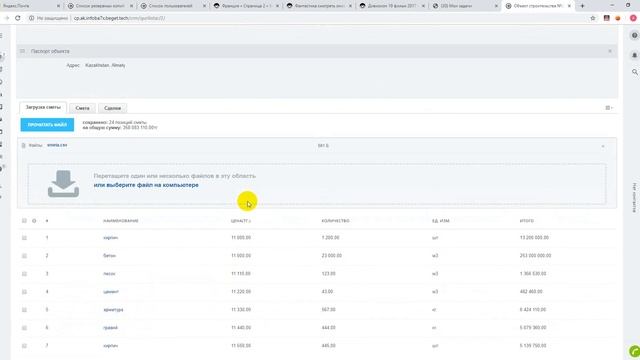This screenshot has width=640, height=360.
Task: Switch to the Смета tab
Action: [82, 108]
